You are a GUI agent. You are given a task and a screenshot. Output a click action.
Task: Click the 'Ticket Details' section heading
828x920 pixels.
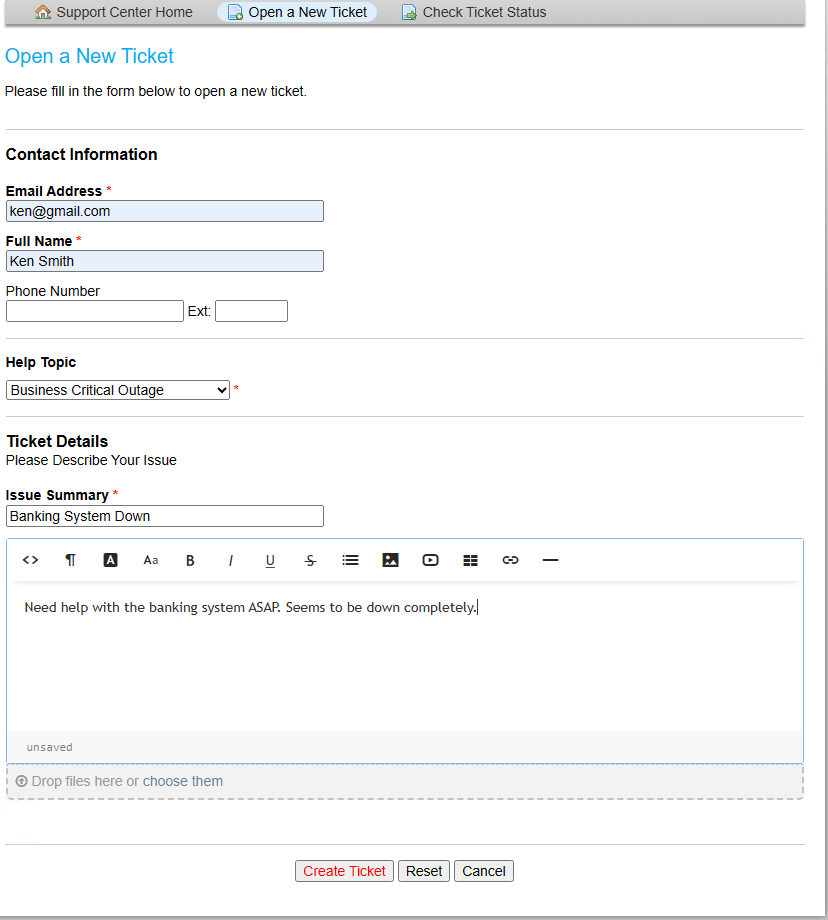click(57, 441)
